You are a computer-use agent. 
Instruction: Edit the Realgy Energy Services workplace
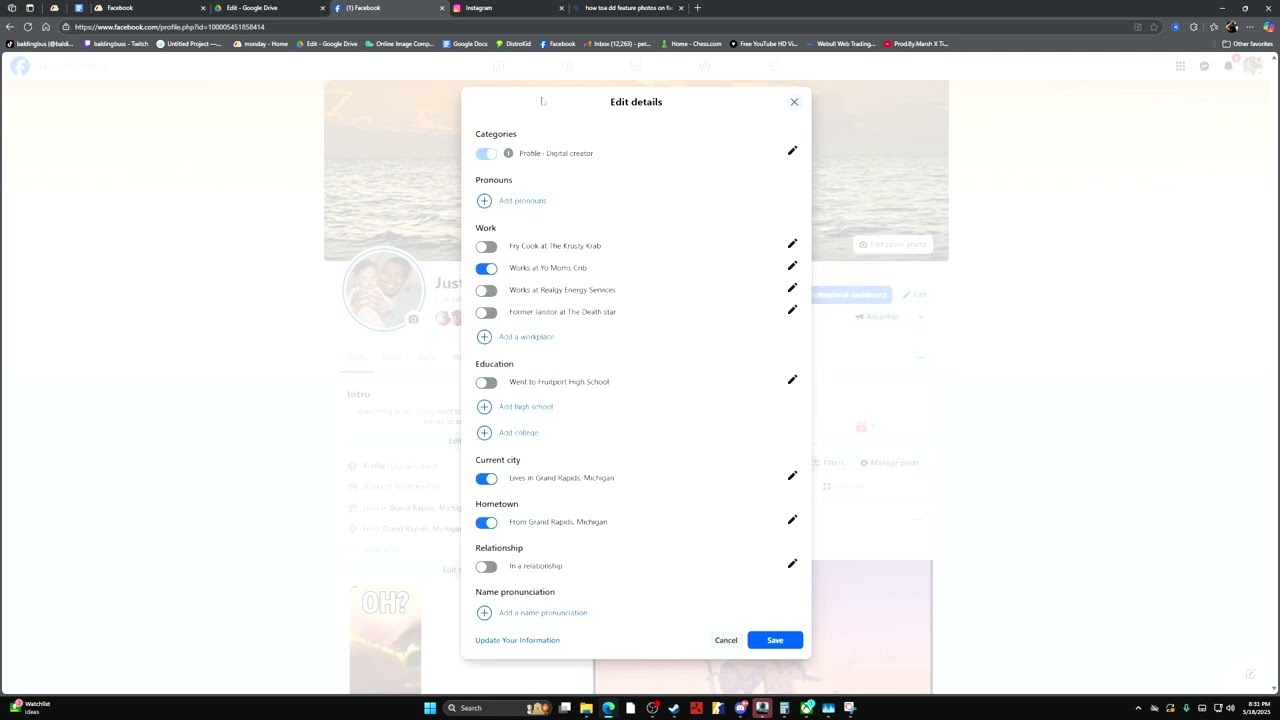pyautogui.click(x=792, y=288)
